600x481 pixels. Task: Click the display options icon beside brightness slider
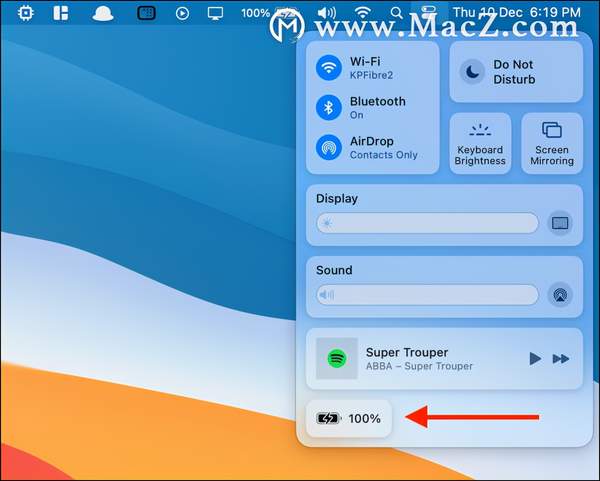[x=560, y=223]
